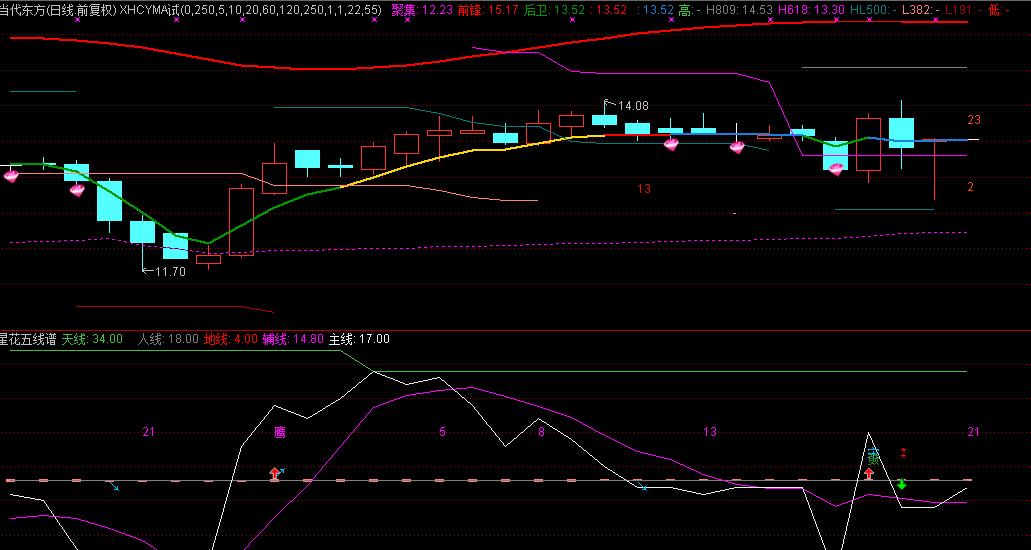The width and height of the screenshot is (1031, 550).
Task: Click the magenta 5 label in the indicator panel
Action: coord(443,432)
